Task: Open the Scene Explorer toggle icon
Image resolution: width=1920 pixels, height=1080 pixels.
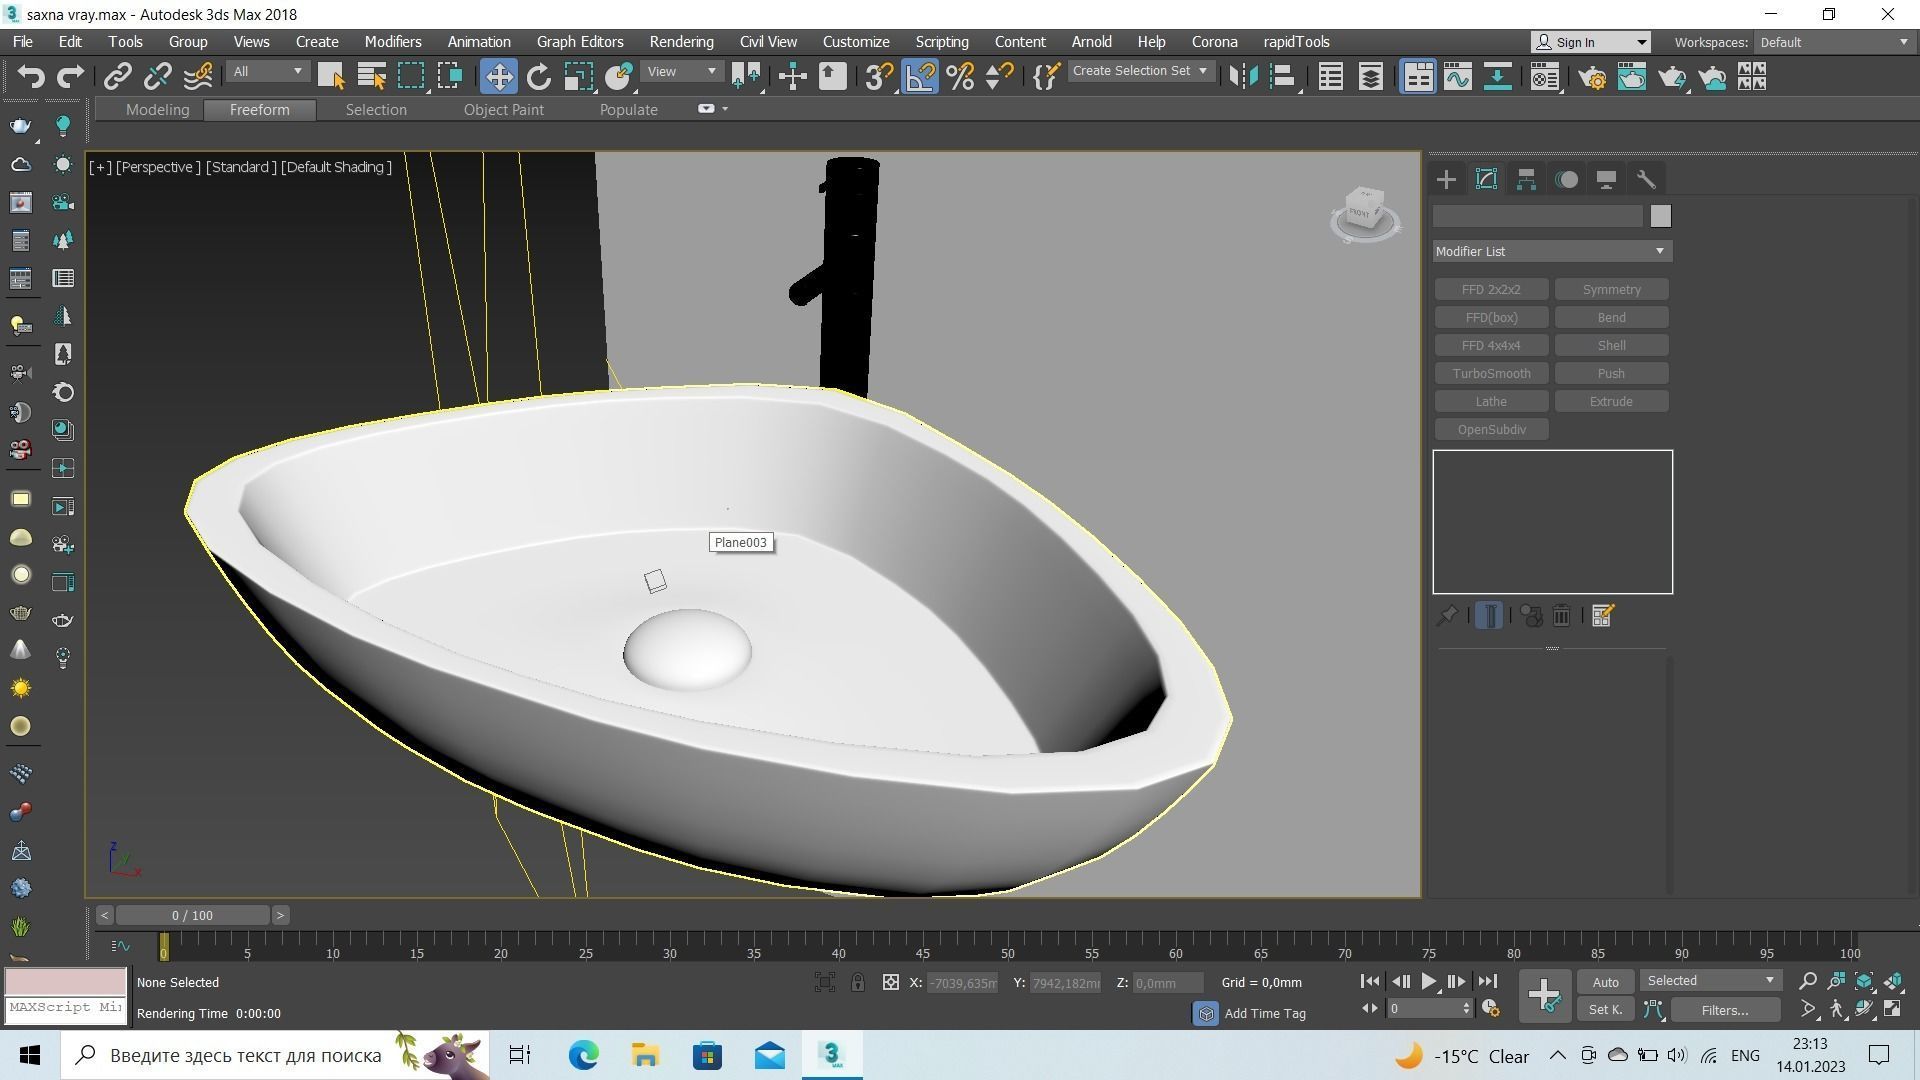Action: [1330, 76]
